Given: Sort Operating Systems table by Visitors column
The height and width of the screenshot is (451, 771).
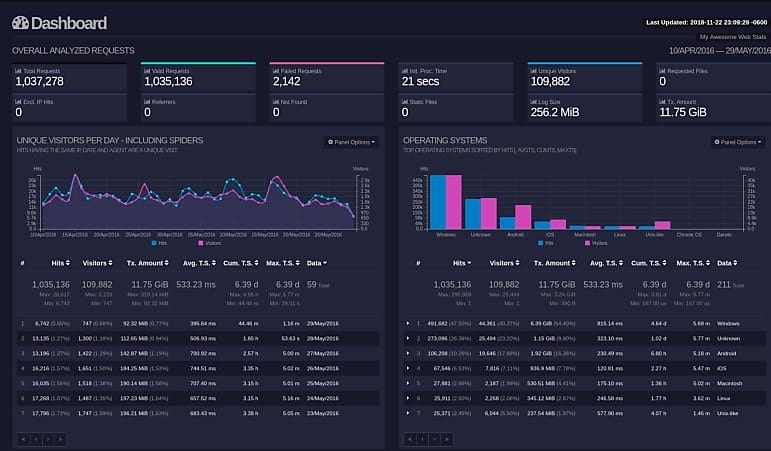Looking at the screenshot, I should pyautogui.click(x=504, y=263).
